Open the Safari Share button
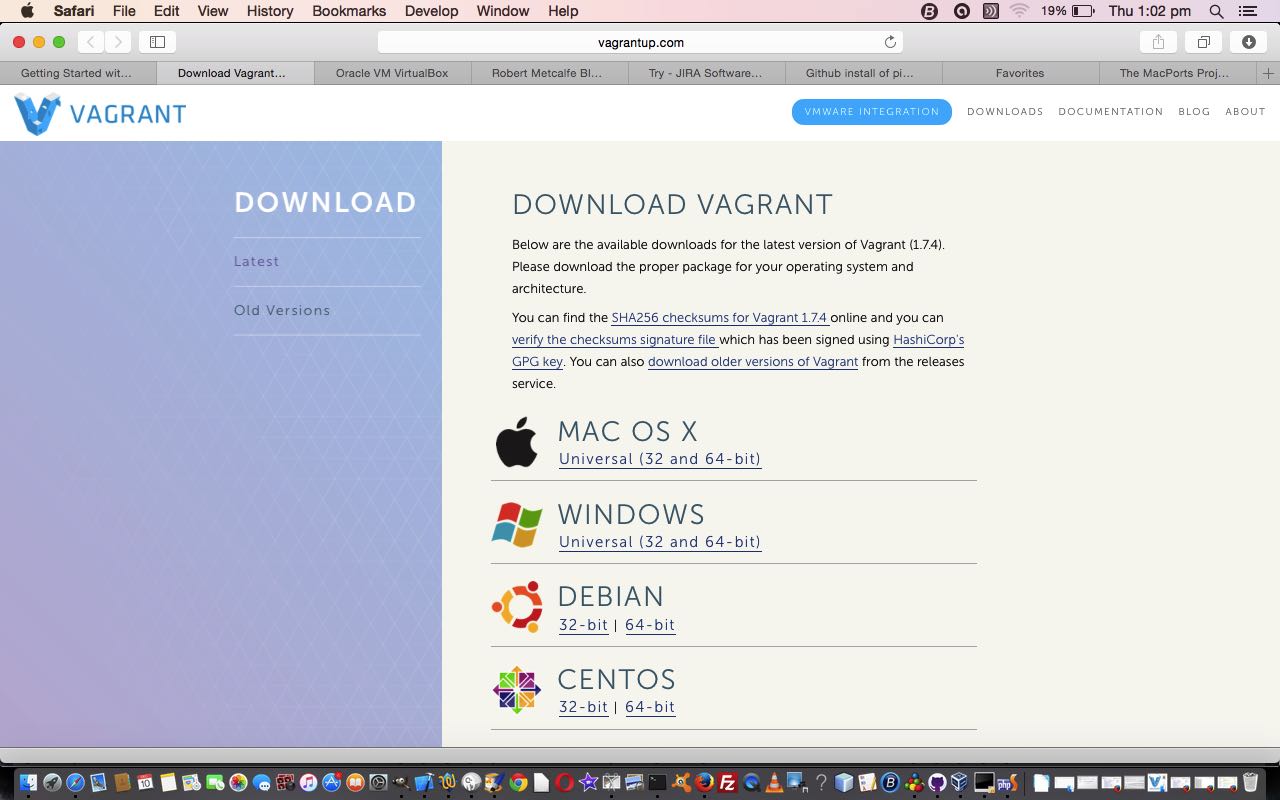Screen dimensions: 1280x800 pos(1158,42)
